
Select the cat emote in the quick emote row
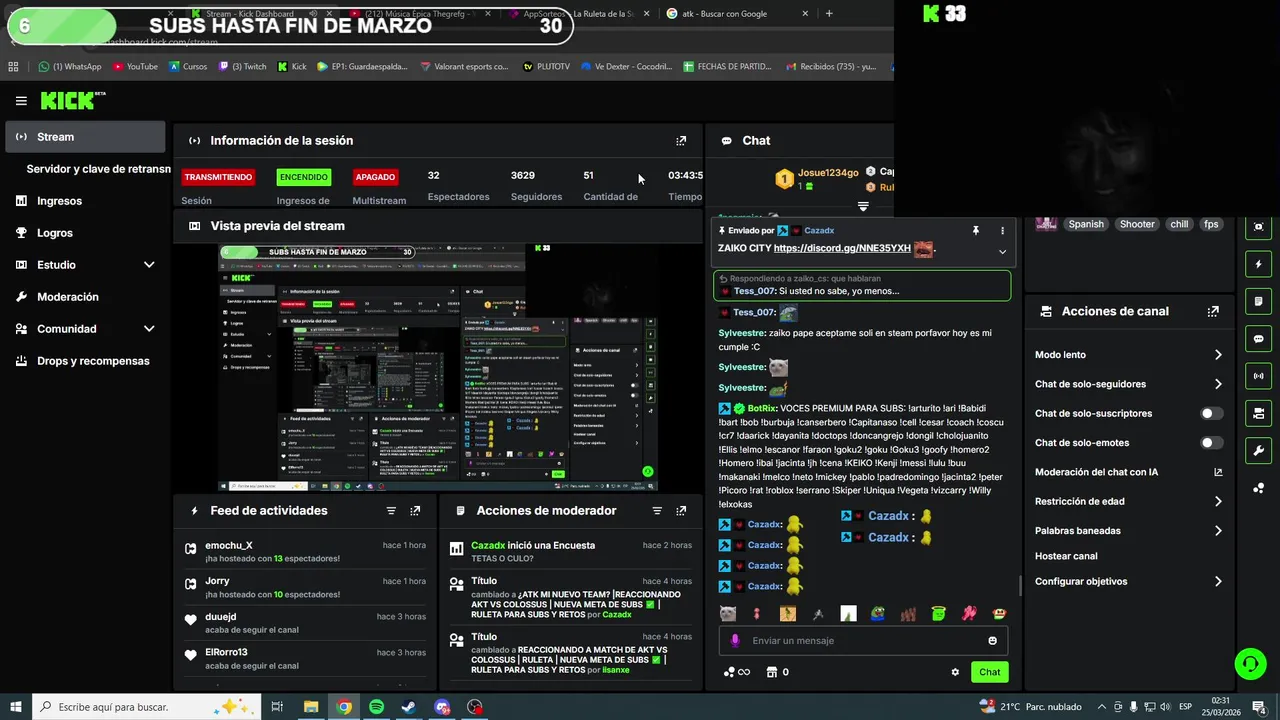point(728,613)
